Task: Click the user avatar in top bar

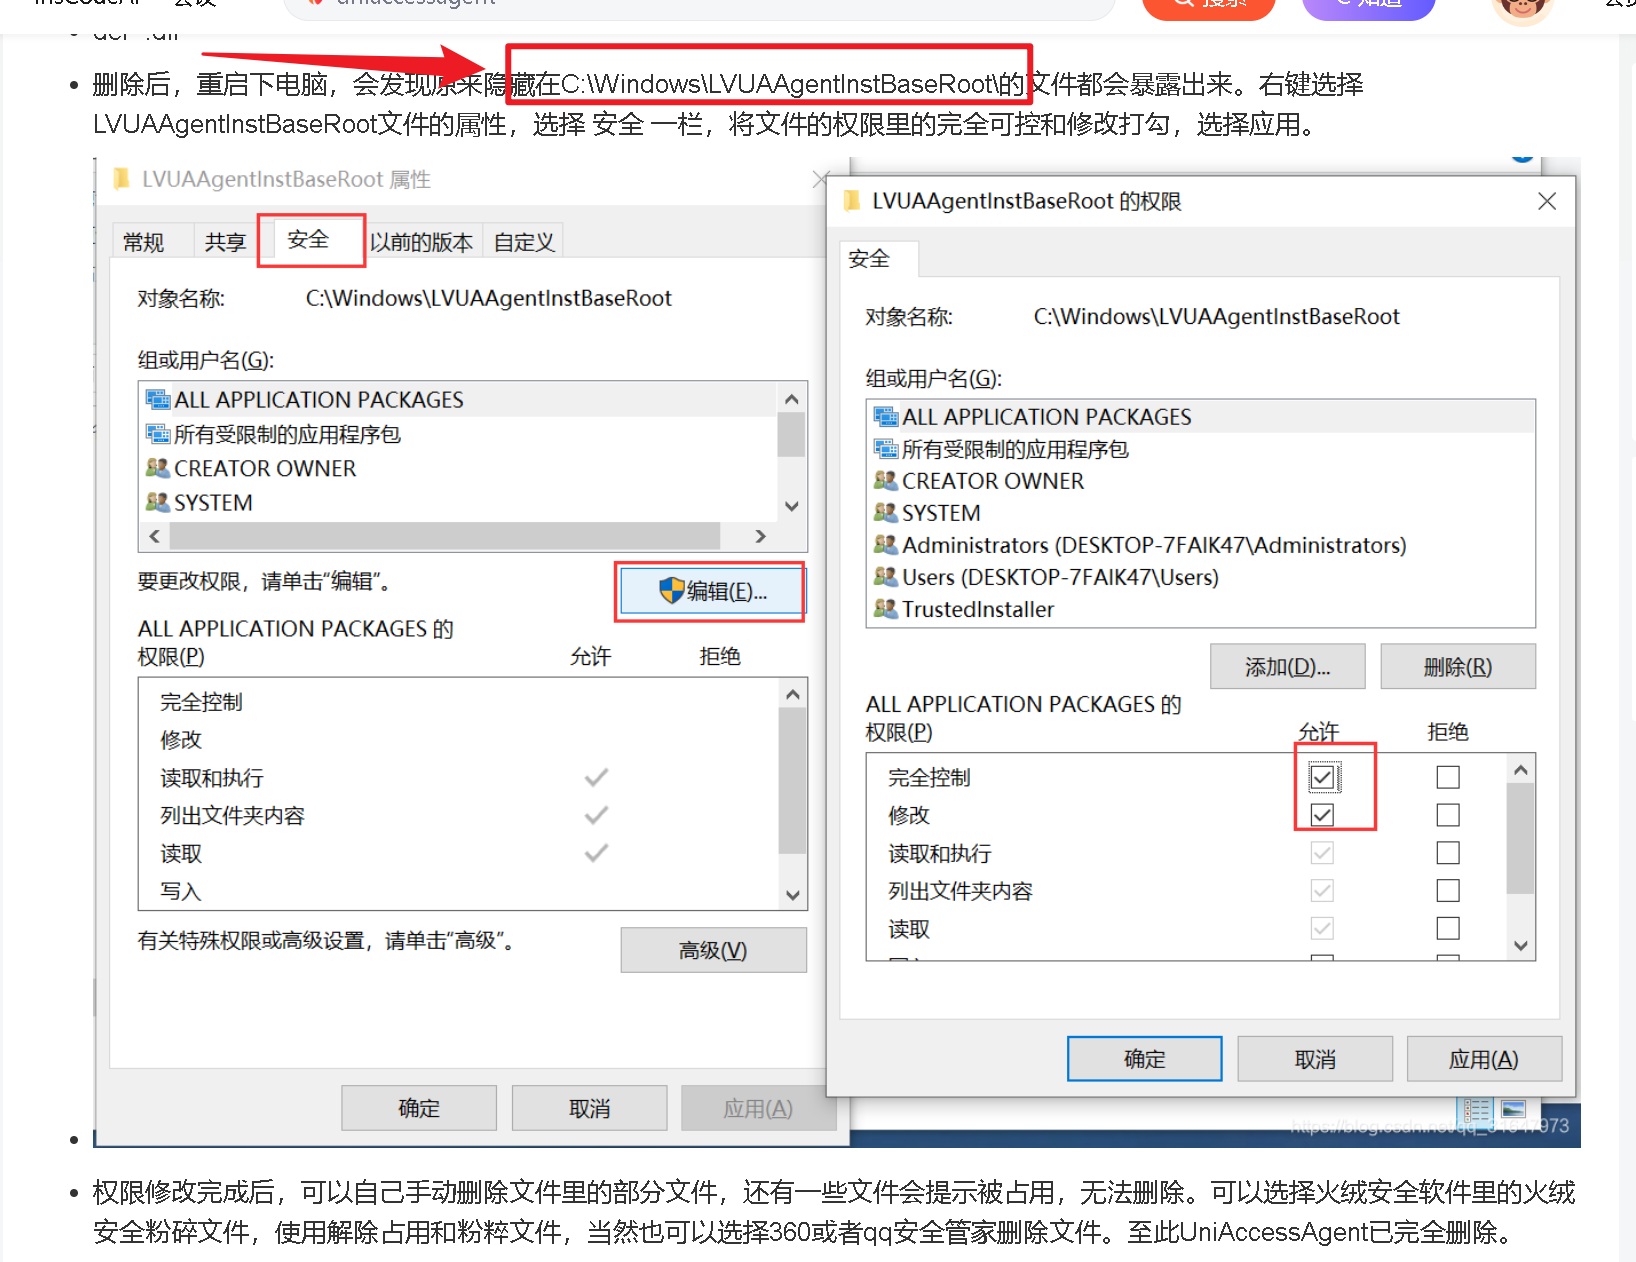Action: coord(1521,8)
